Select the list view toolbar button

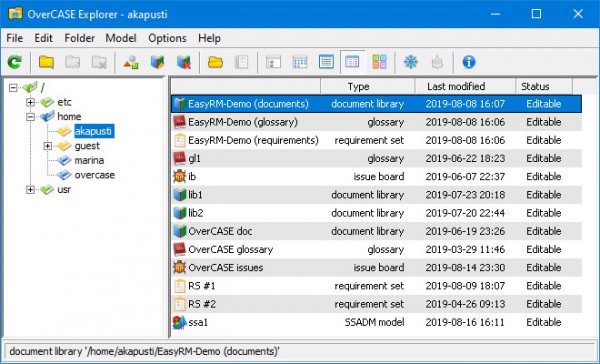pyautogui.click(x=326, y=62)
